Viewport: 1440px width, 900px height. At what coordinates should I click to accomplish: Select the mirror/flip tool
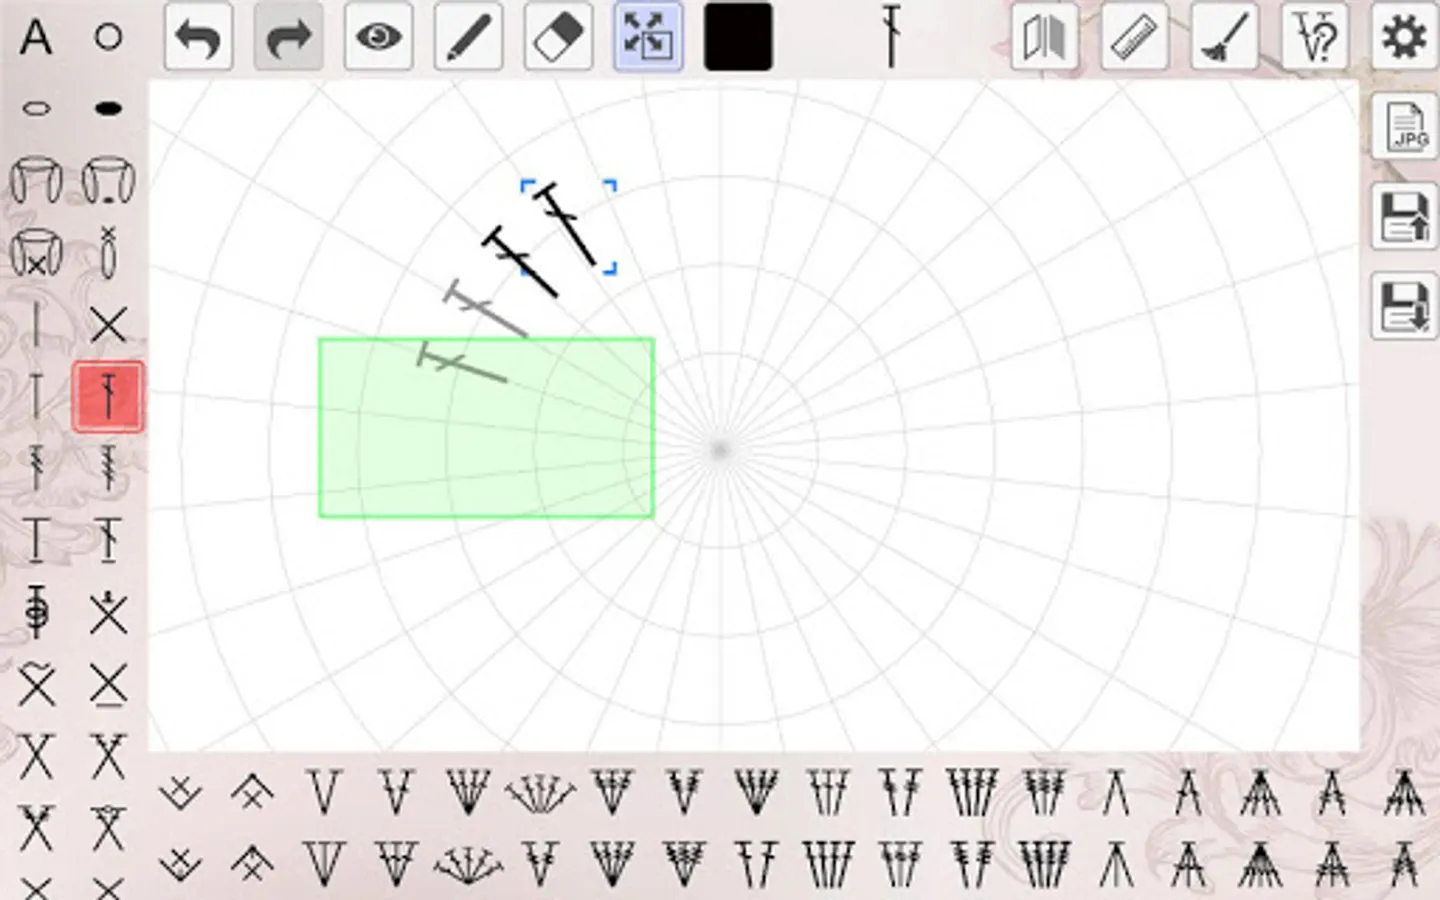coord(1043,37)
